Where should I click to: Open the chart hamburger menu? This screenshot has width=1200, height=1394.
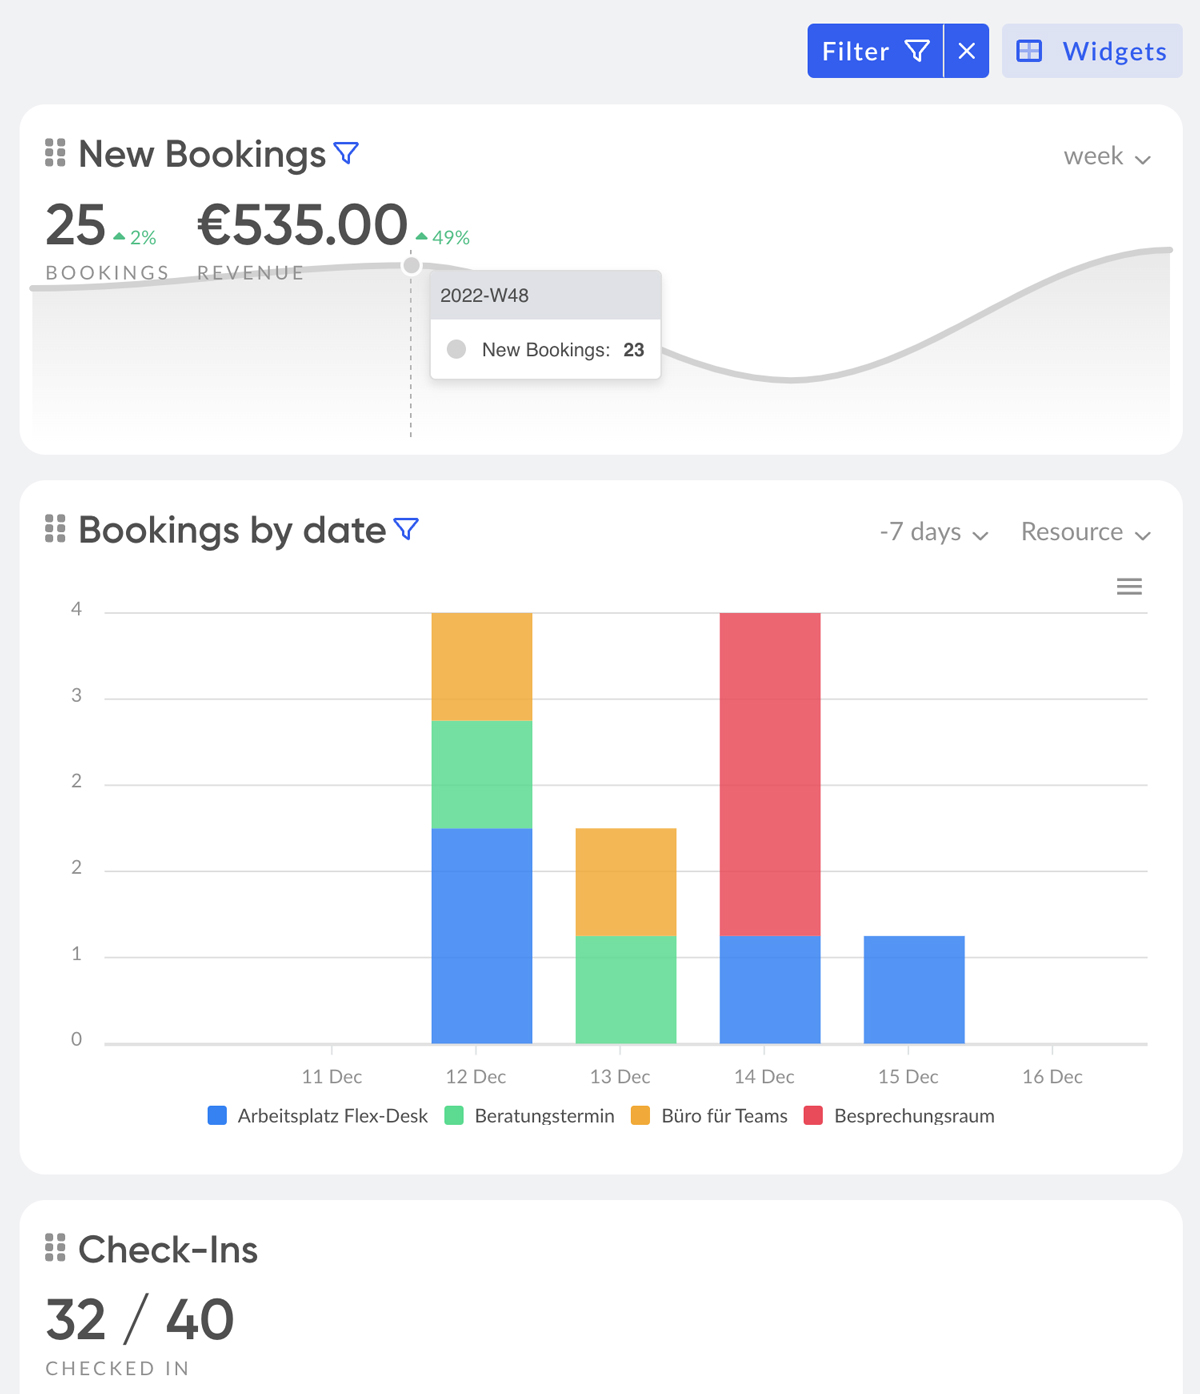pos(1129,587)
